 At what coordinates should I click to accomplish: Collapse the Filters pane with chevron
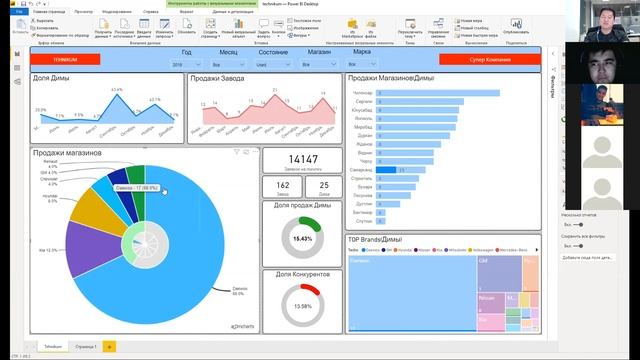point(553,53)
